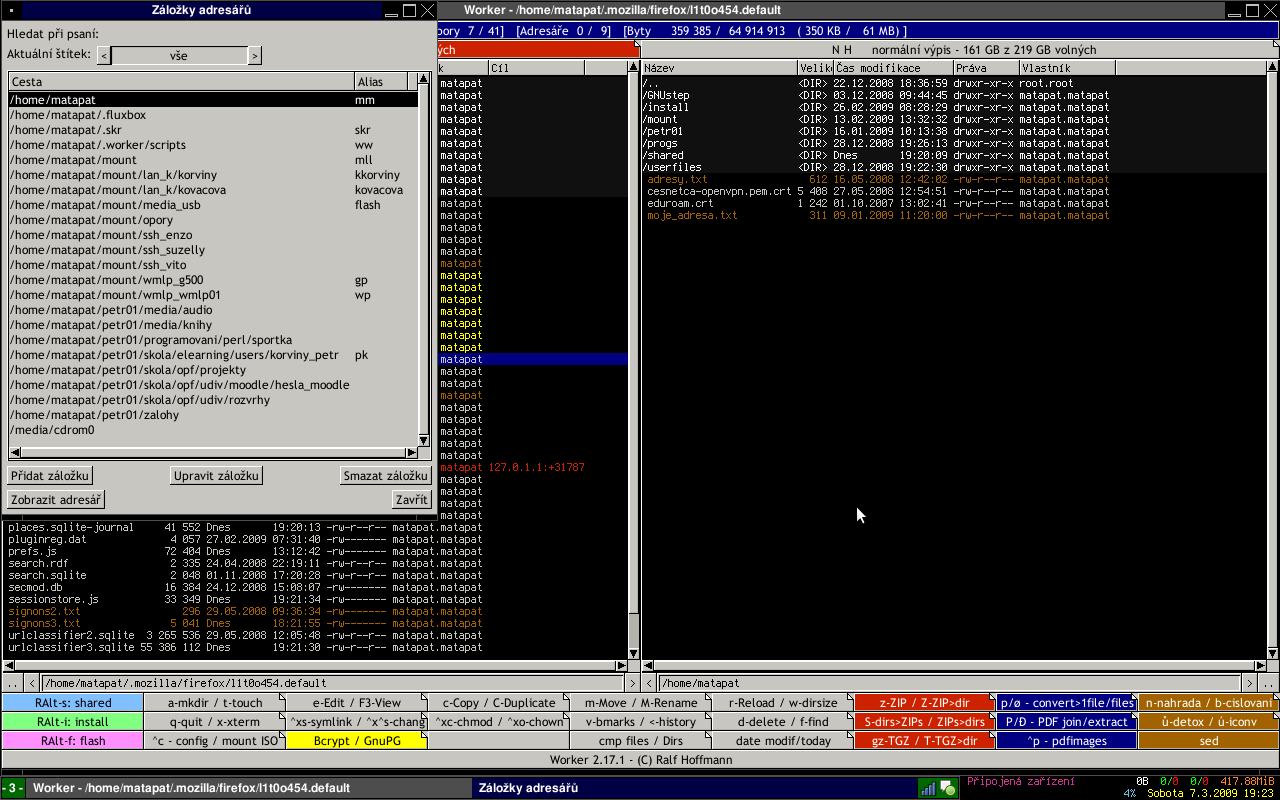Click 'm-Move / M-Rename' button
1280x800 pixels.
click(641, 703)
